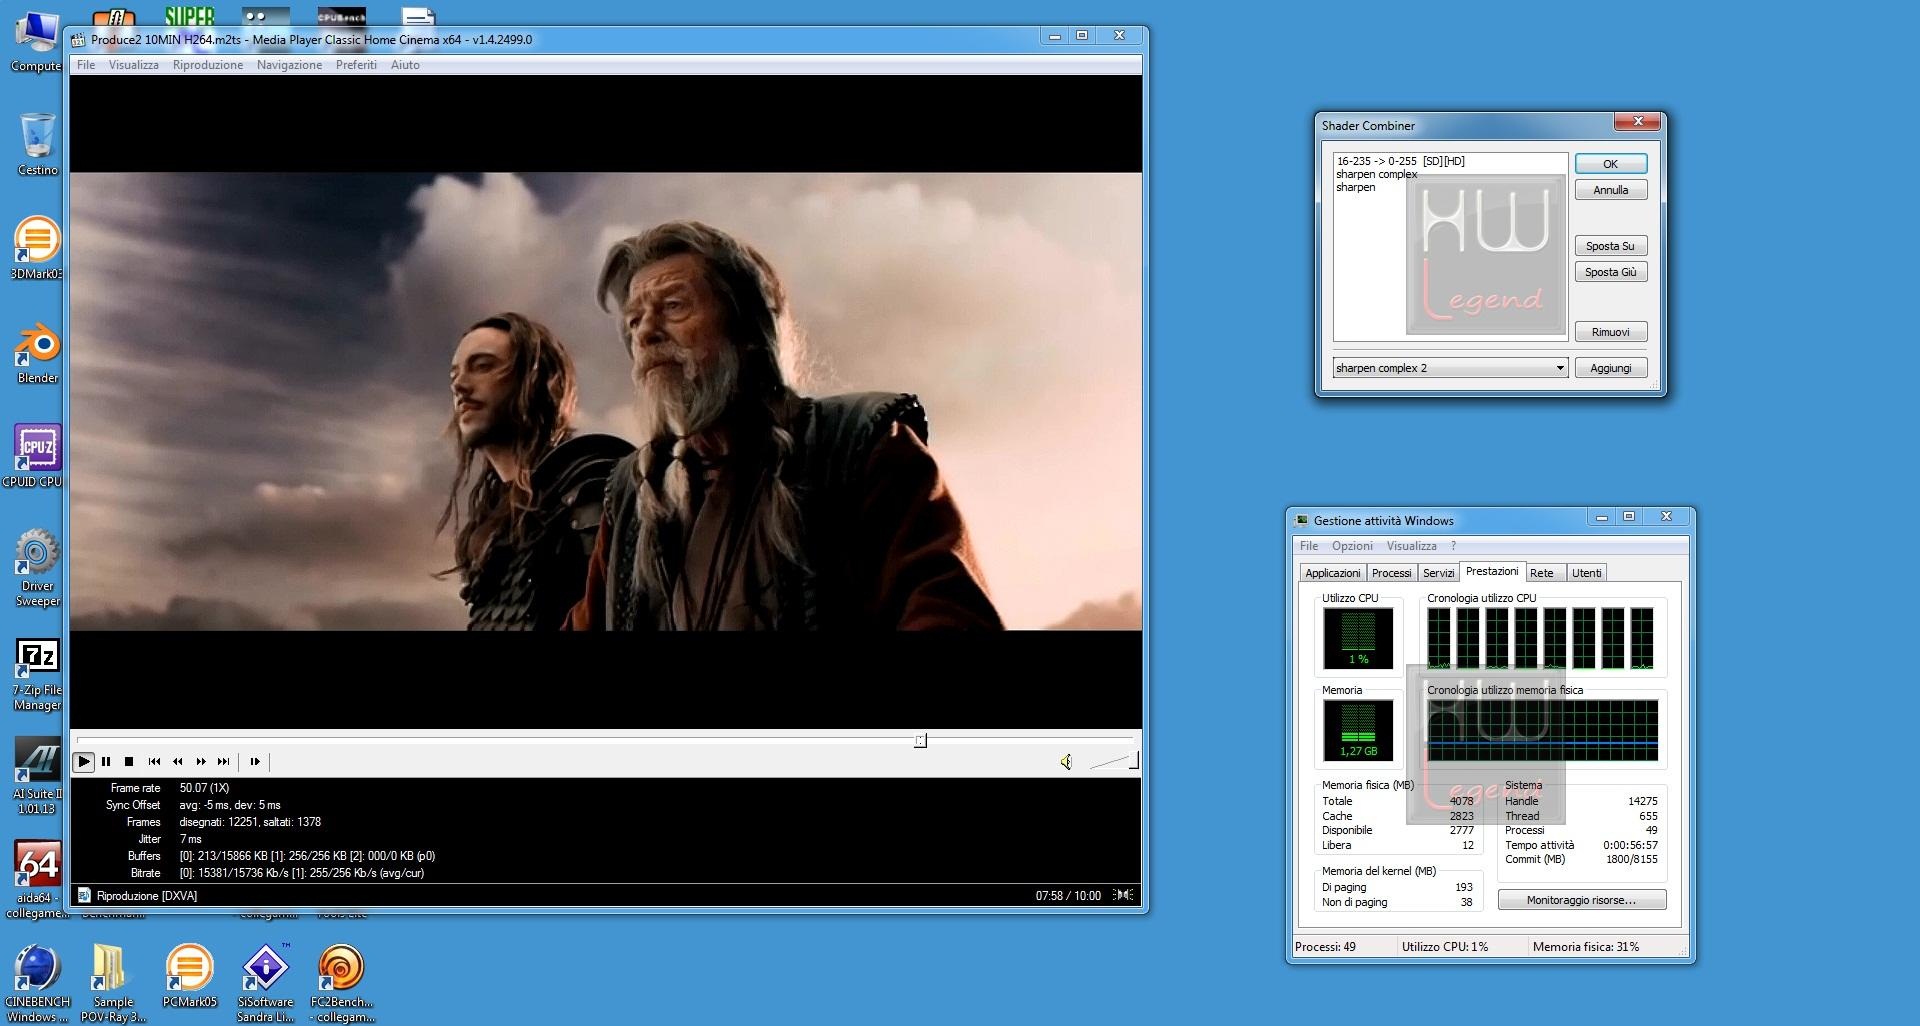
Task: Switch to Applicazioni tab in Task Manager
Action: [1332, 573]
